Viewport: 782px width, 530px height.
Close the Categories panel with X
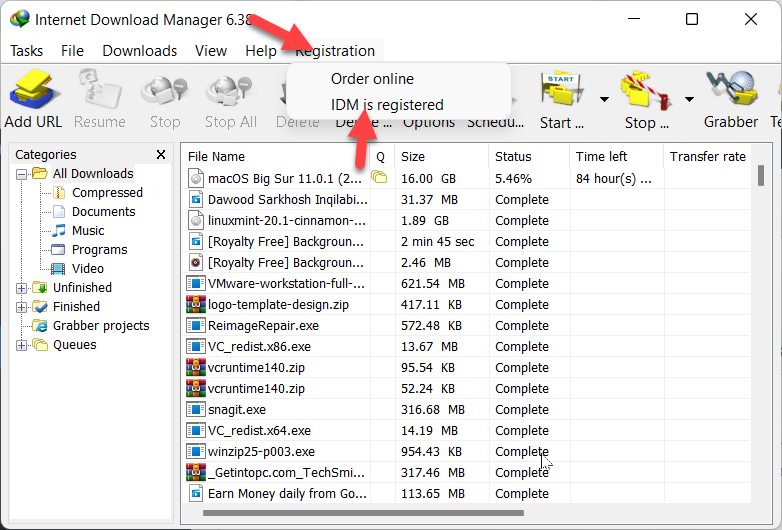pos(161,155)
